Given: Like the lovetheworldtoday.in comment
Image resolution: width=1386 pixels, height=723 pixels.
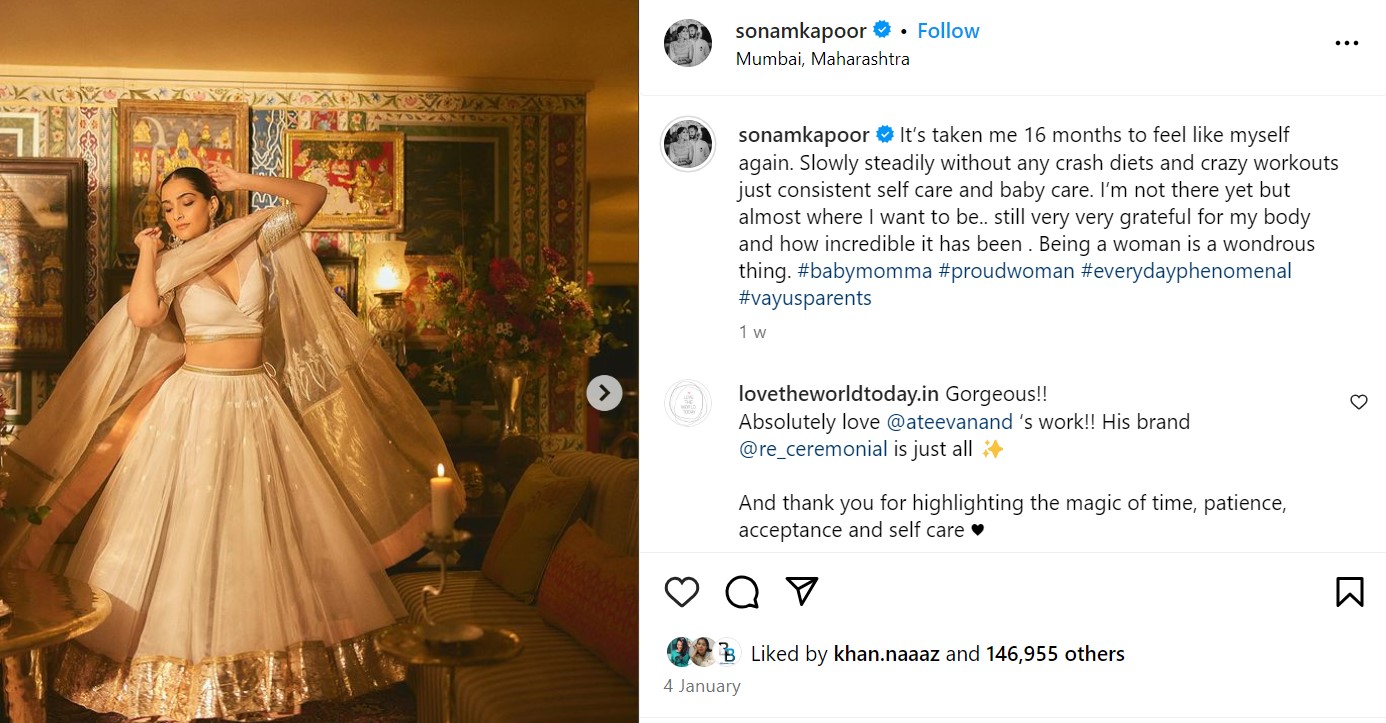Looking at the screenshot, I should tap(1358, 402).
